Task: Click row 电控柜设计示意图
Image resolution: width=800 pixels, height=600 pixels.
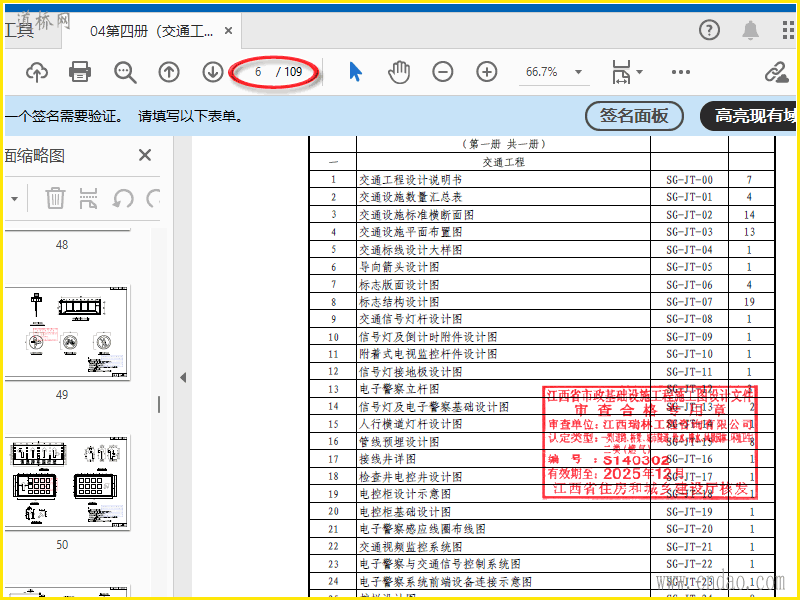Action: pos(541,494)
